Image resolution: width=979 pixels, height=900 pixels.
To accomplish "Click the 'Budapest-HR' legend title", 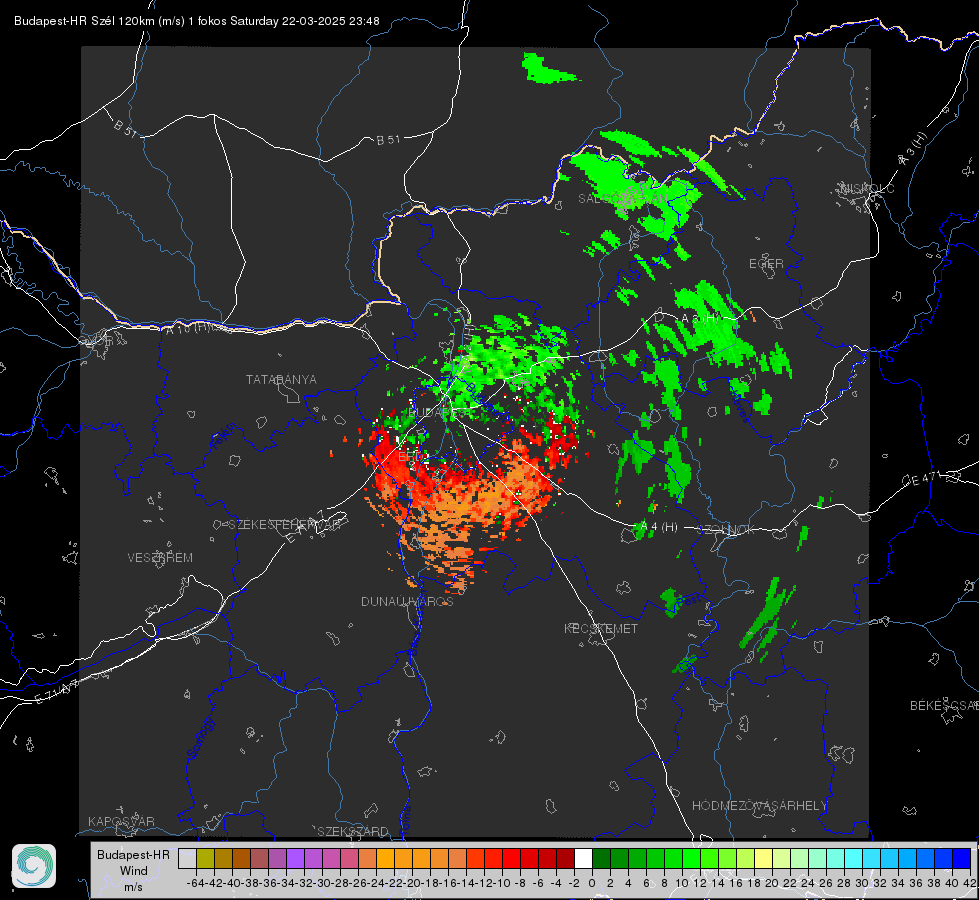I will (134, 855).
